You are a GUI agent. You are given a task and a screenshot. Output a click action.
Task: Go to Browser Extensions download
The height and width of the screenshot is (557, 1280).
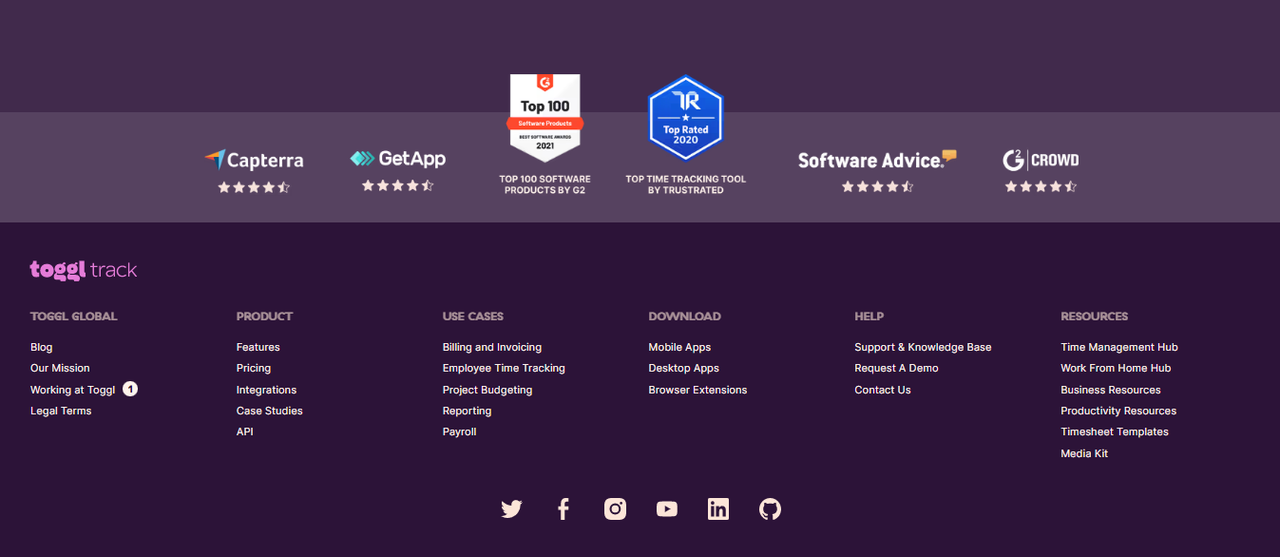point(698,390)
